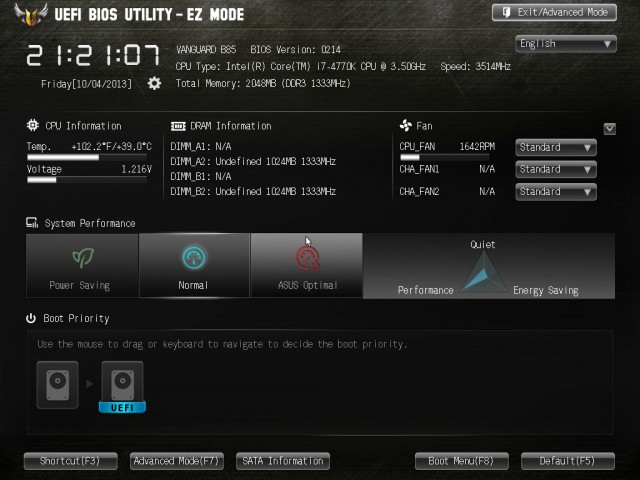The image size is (640, 480).
Task: Click the Total Memory 2048MB text
Action: pos(263,84)
